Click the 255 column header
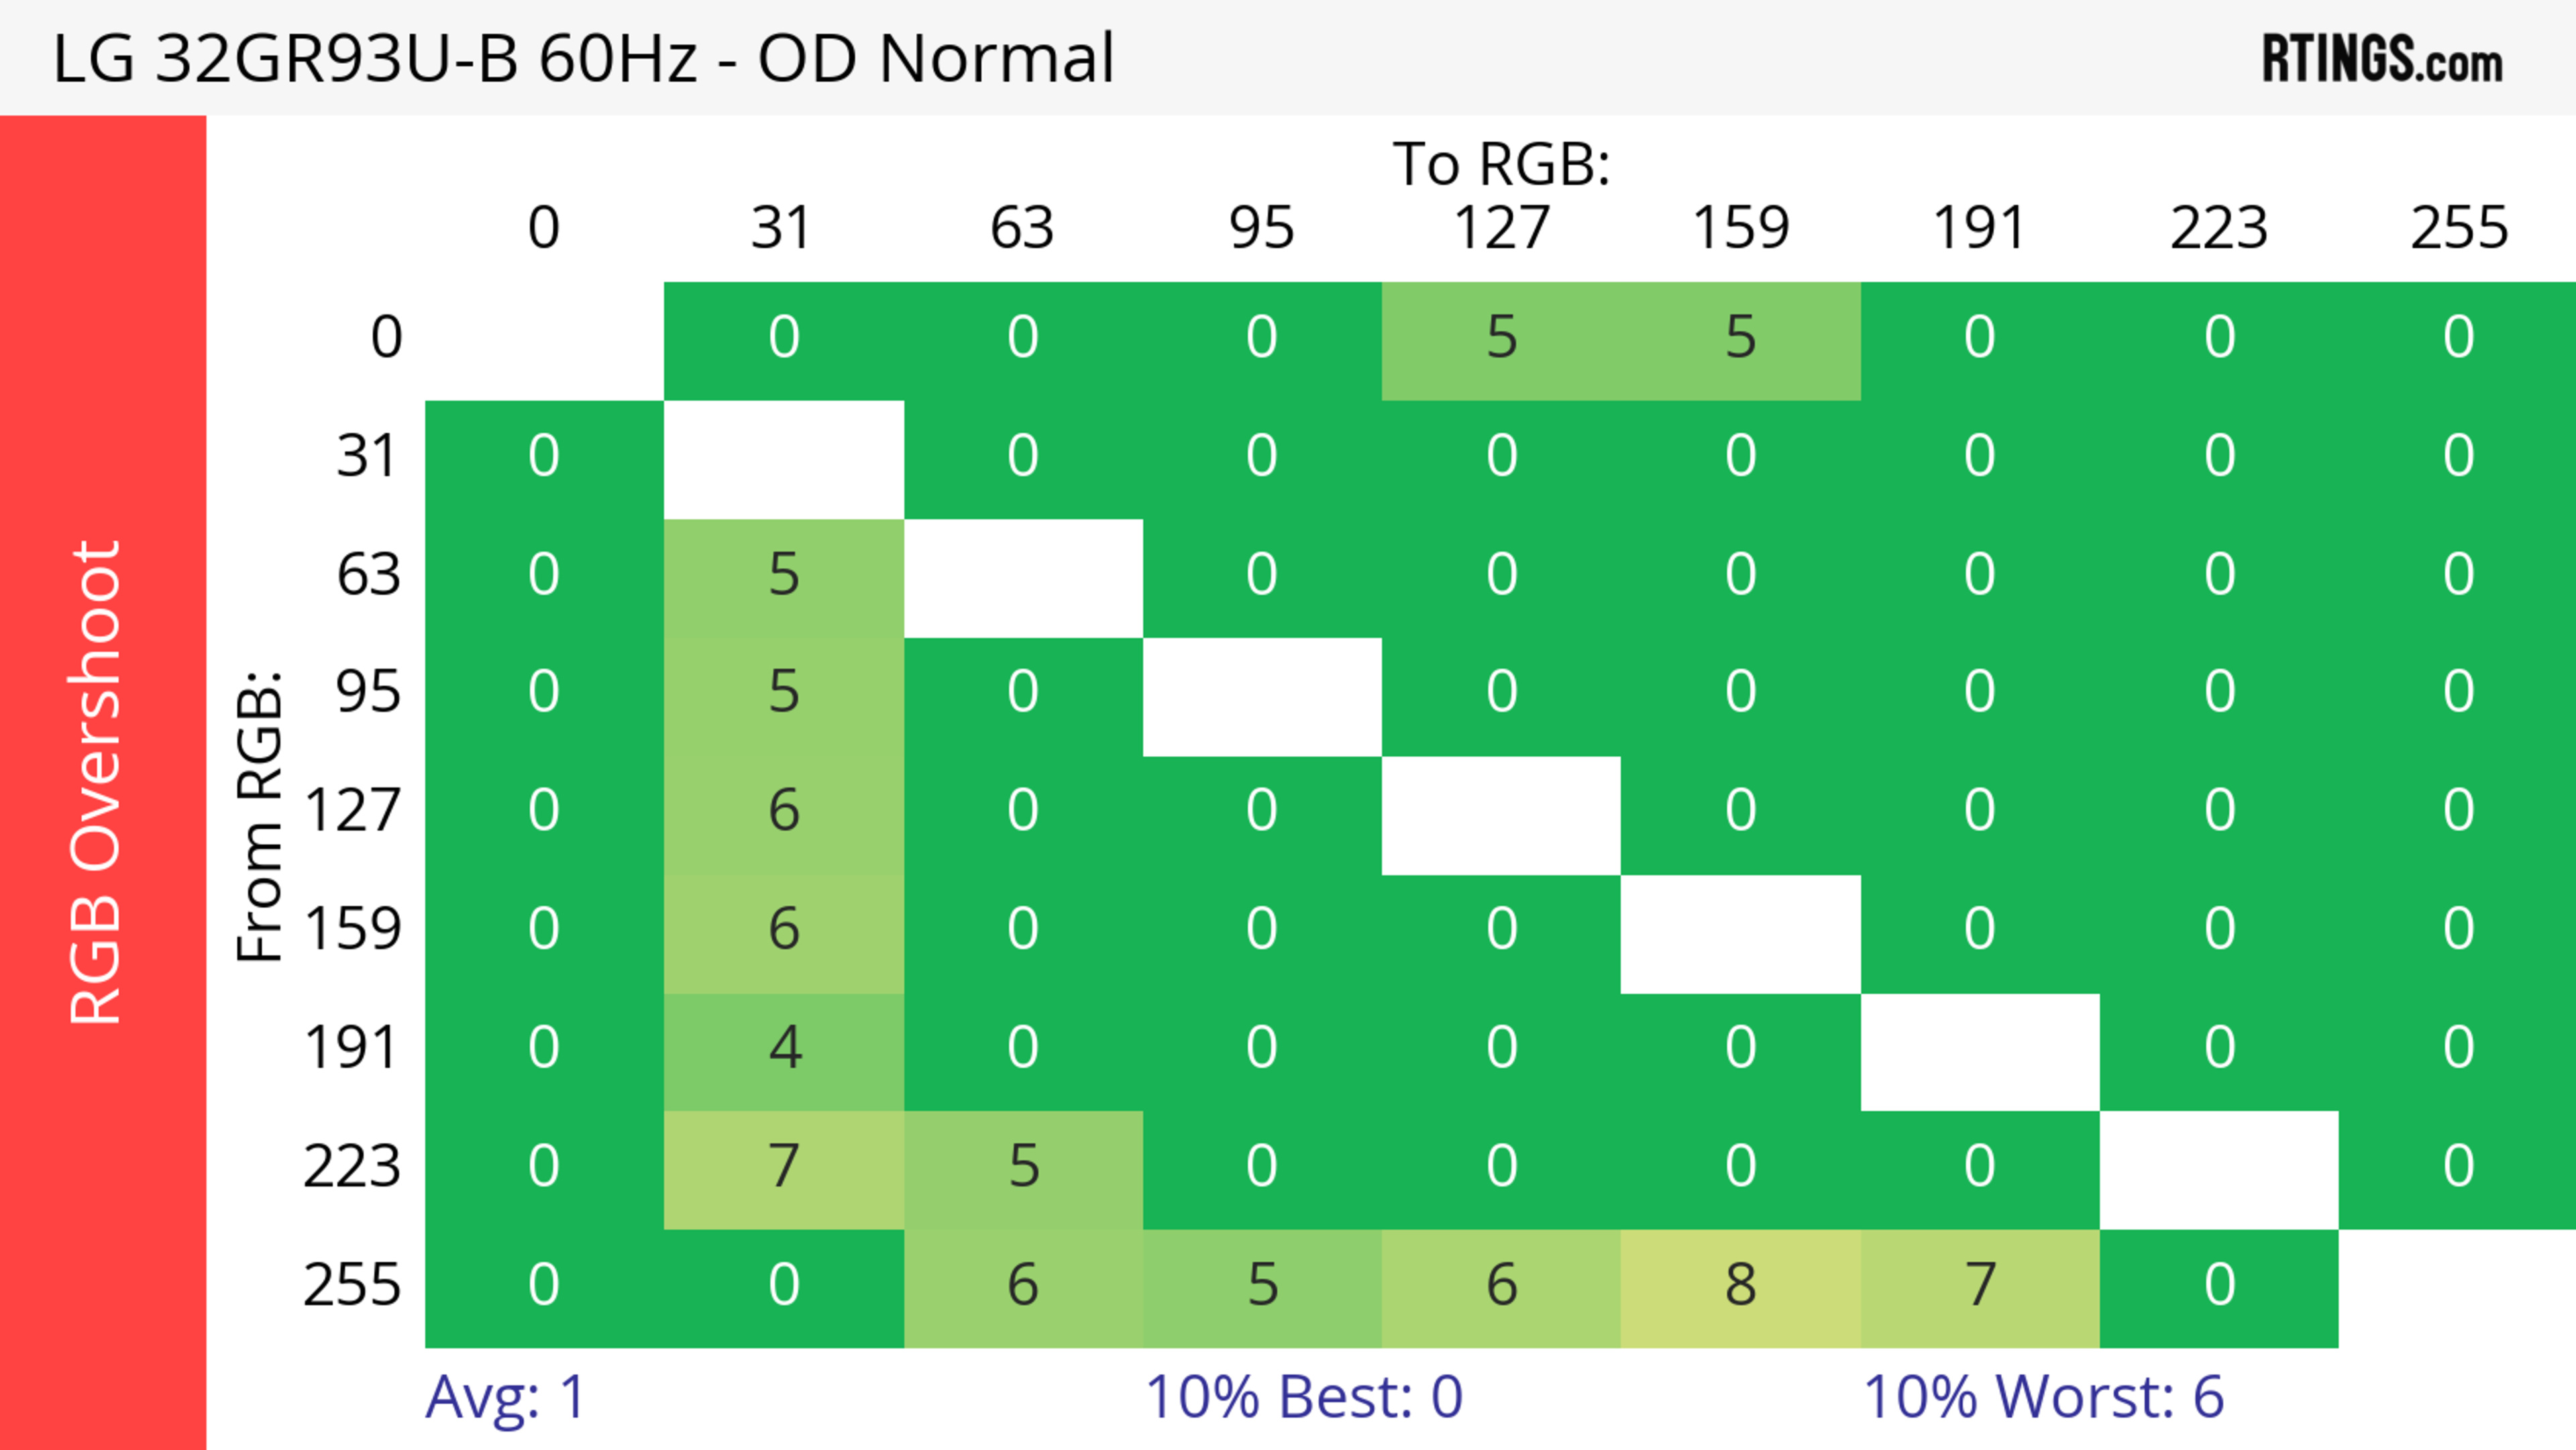This screenshot has width=2576, height=1450. (x=2459, y=228)
